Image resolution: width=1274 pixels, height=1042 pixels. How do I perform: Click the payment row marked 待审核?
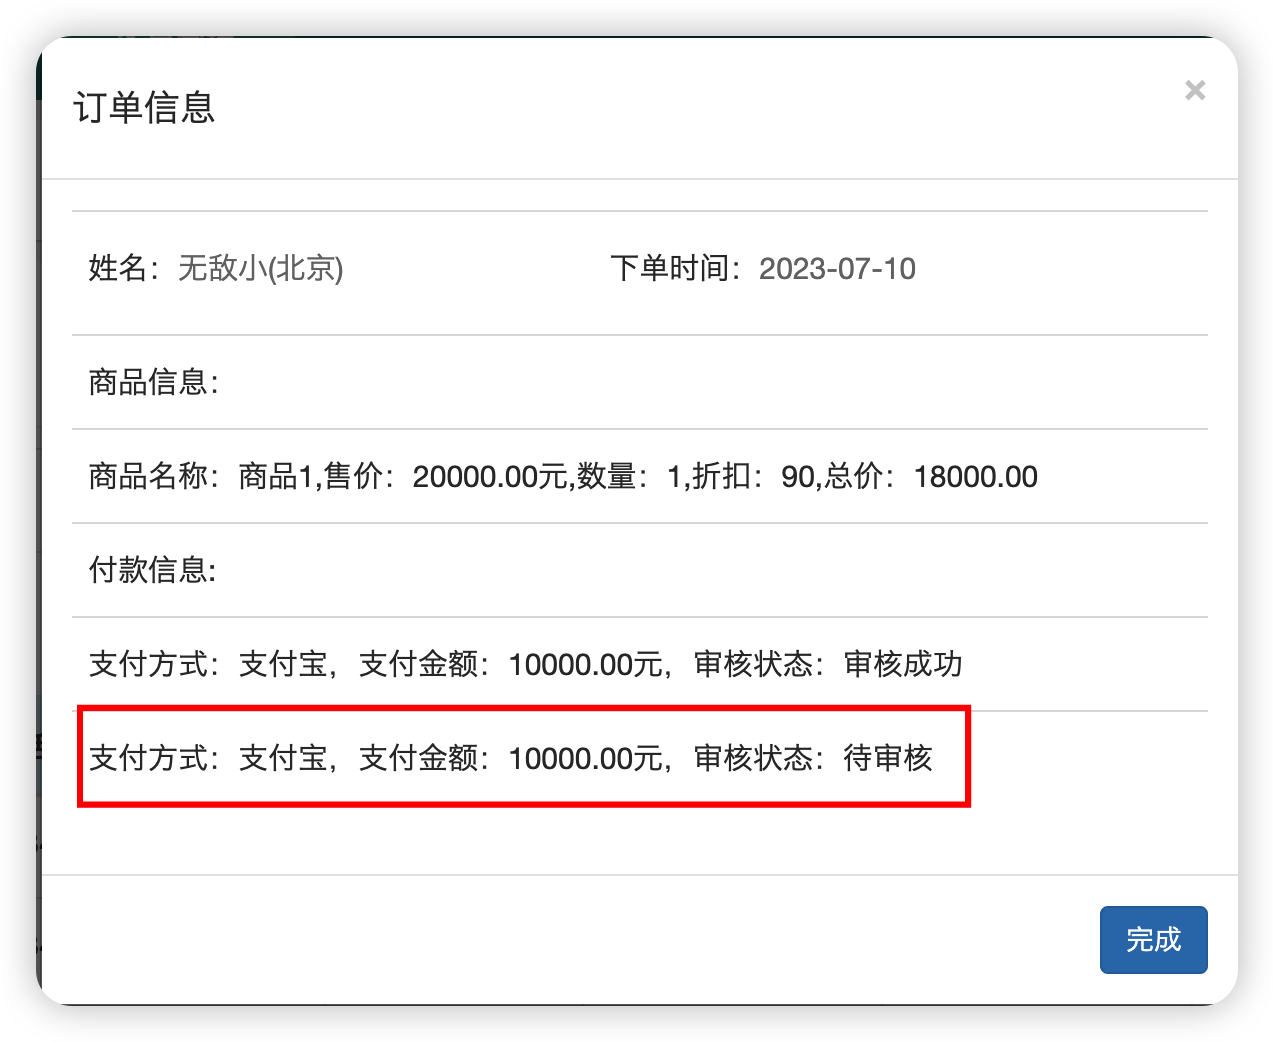pos(640,758)
